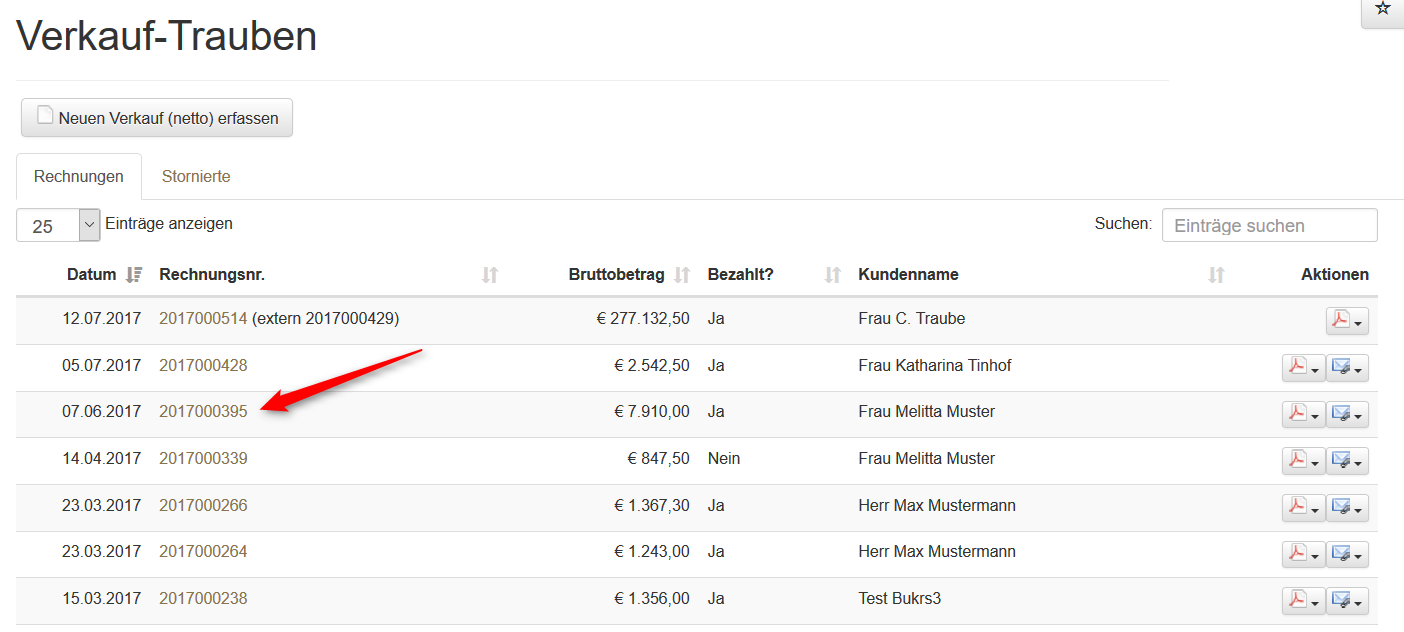Select the Rechnungen tab
Screen dimensions: 1404x632
pyautogui.click(x=79, y=177)
